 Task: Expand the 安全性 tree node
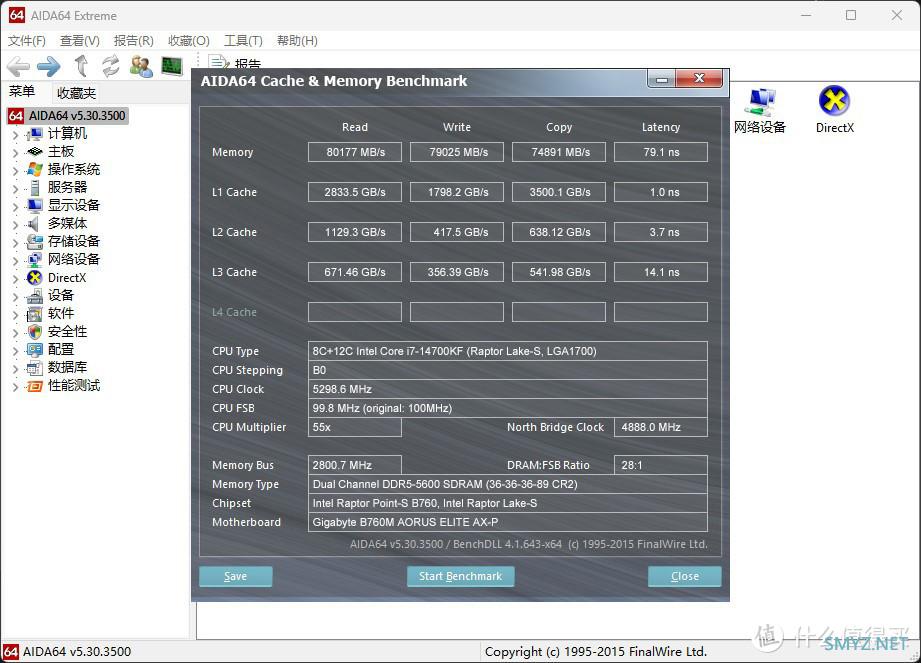pos(15,332)
